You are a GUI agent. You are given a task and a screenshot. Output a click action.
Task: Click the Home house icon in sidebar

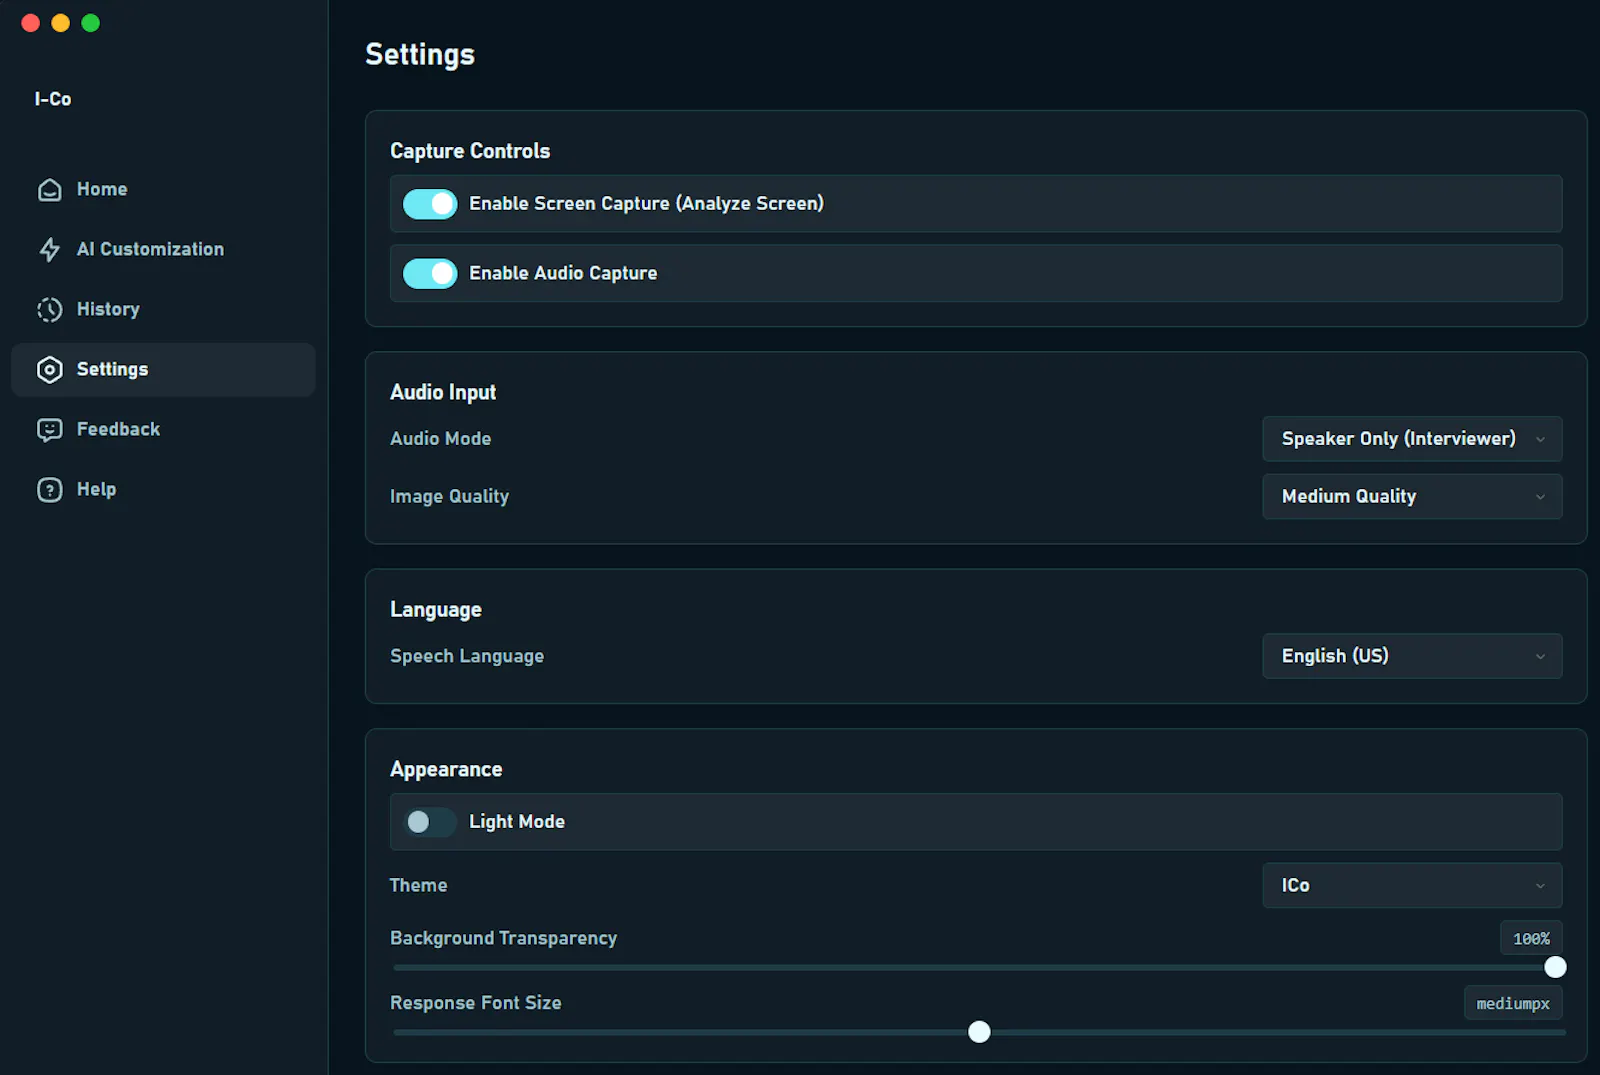click(x=50, y=190)
